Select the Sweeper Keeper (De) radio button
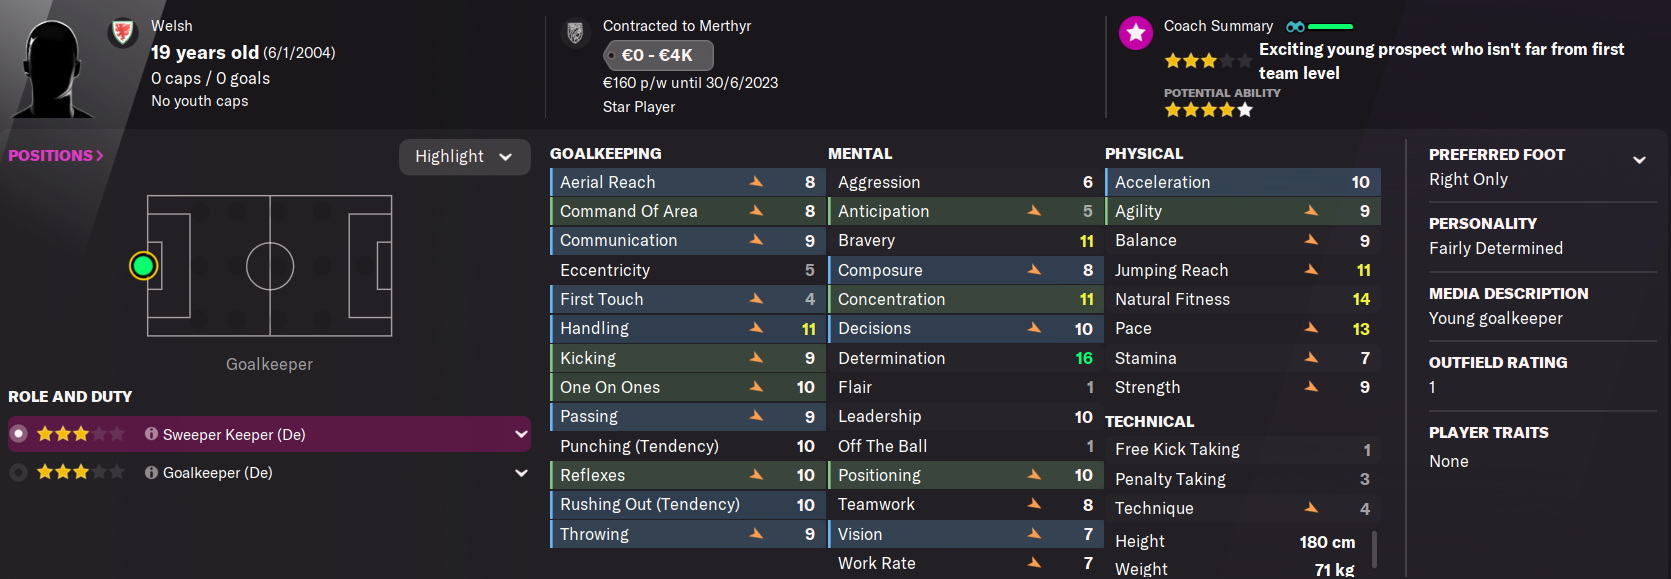This screenshot has width=1671, height=579. tap(18, 434)
